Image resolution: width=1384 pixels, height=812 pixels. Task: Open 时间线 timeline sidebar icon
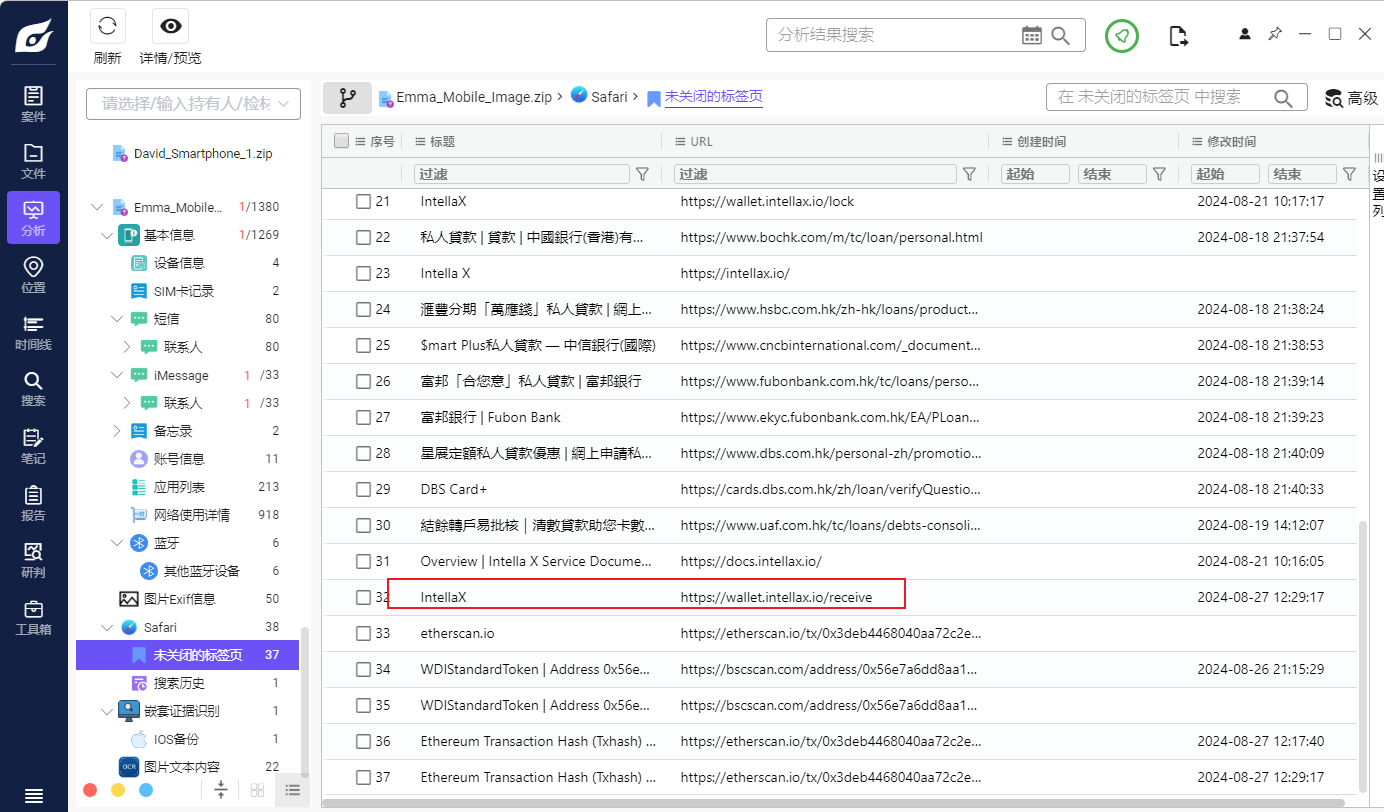[x=33, y=332]
